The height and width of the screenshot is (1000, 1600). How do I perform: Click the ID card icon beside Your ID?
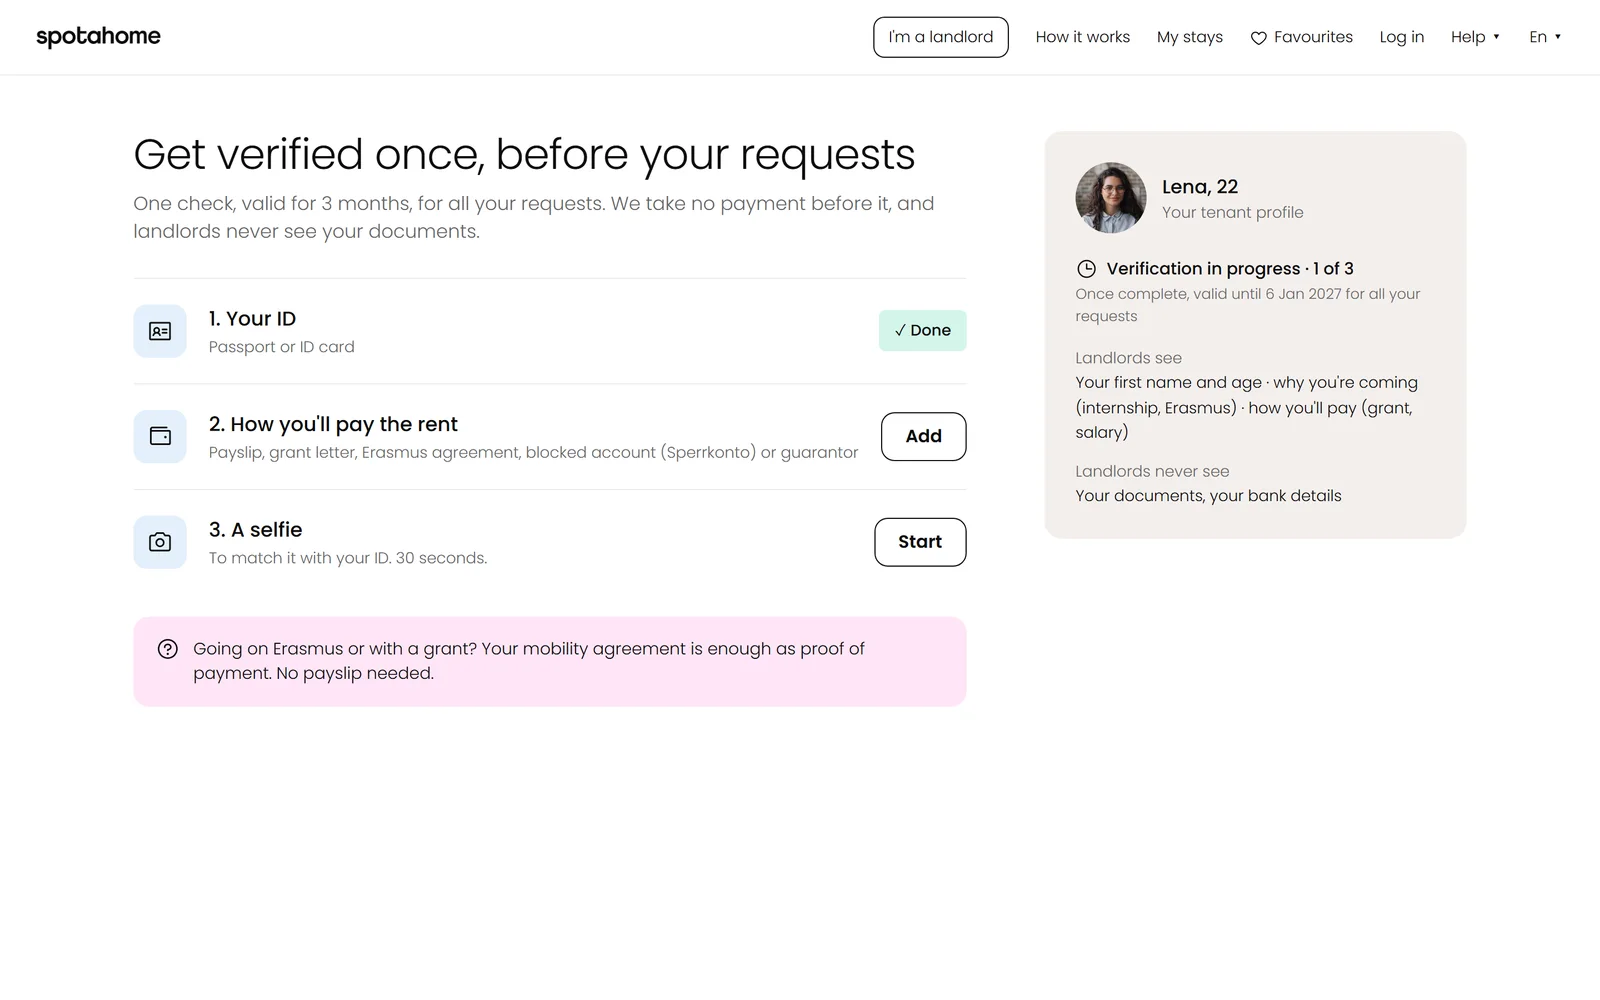pyautogui.click(x=160, y=331)
